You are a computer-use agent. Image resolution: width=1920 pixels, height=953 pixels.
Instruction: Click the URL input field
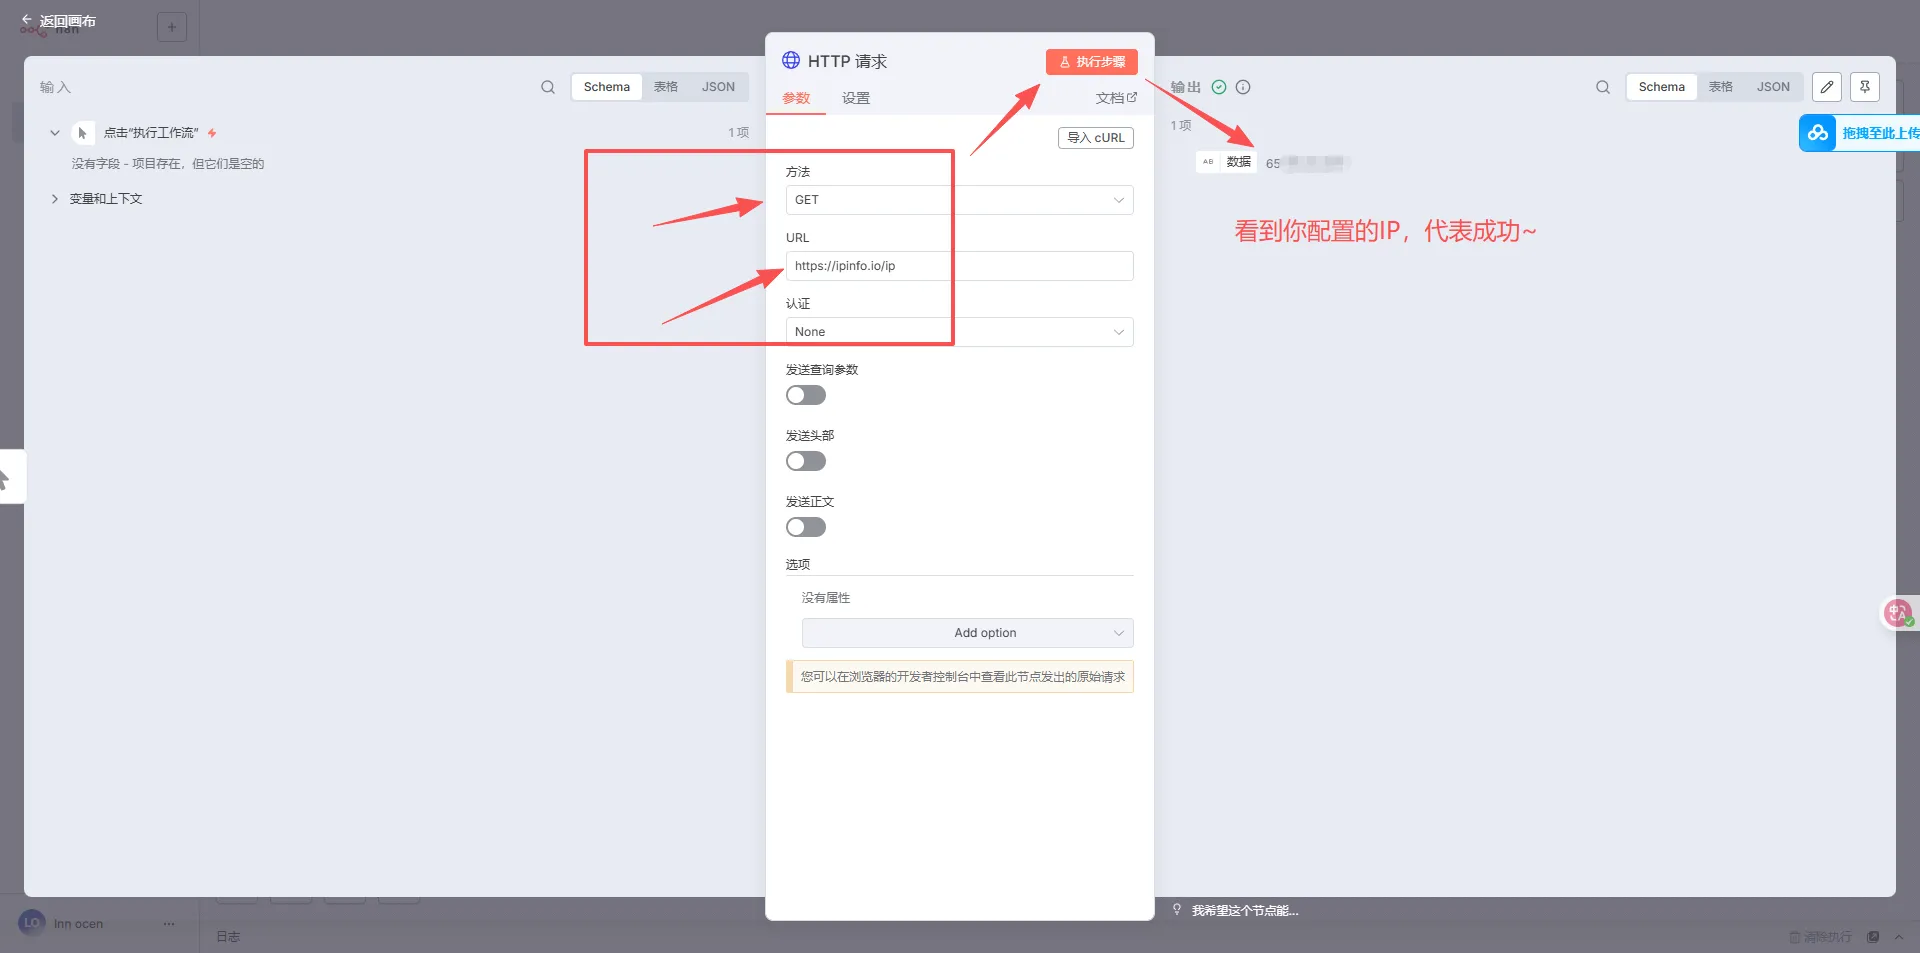pos(959,266)
